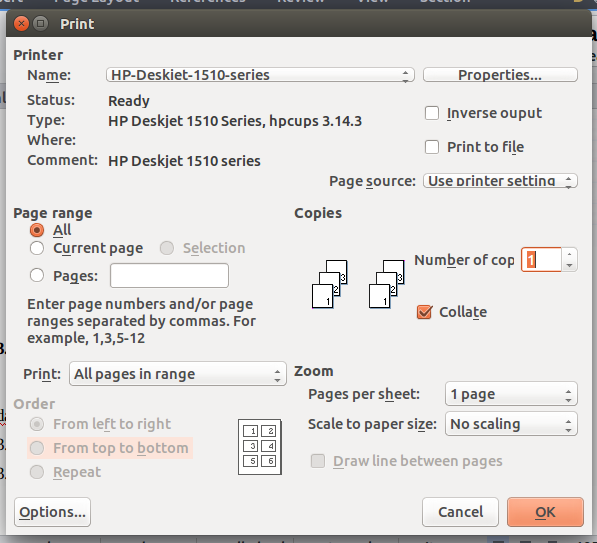Image resolution: width=597 pixels, height=543 pixels.
Task: Select the Pages radio button
Action: coord(37,275)
